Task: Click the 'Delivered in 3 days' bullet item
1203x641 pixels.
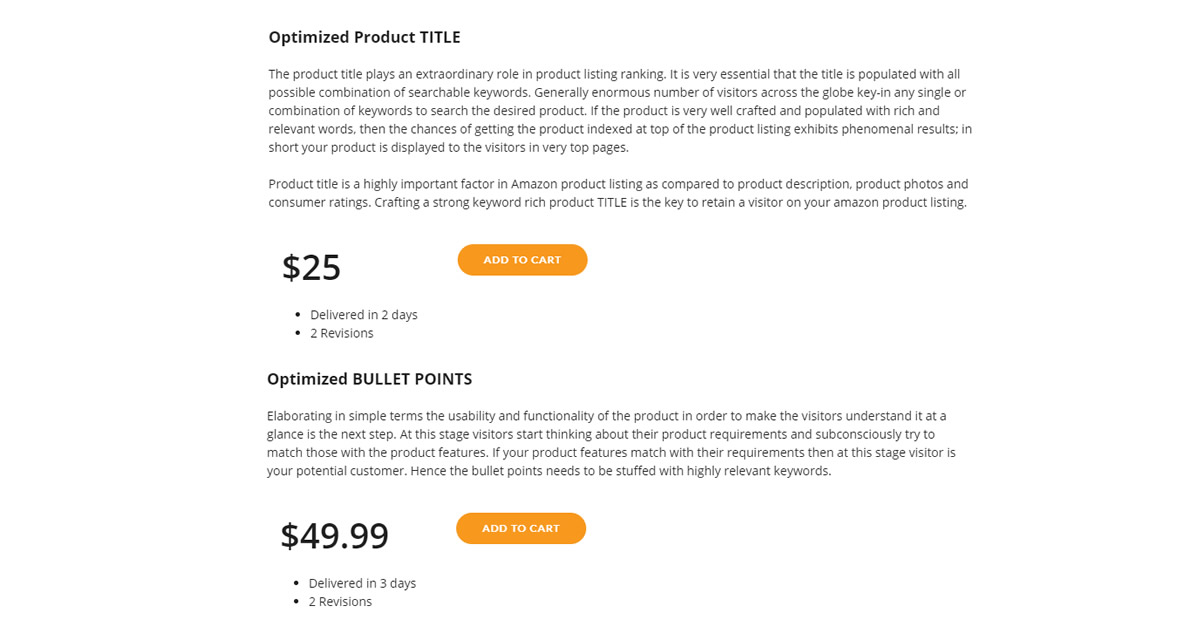Action: tap(362, 583)
